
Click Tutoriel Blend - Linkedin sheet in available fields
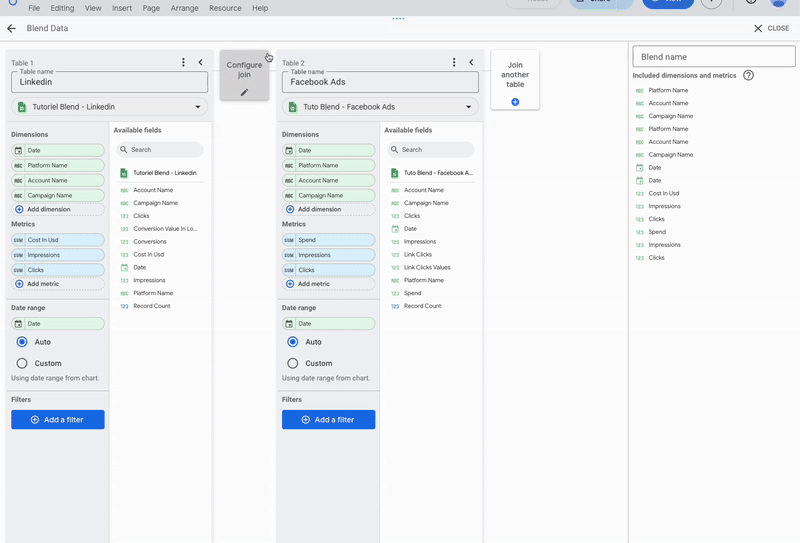pos(160,173)
